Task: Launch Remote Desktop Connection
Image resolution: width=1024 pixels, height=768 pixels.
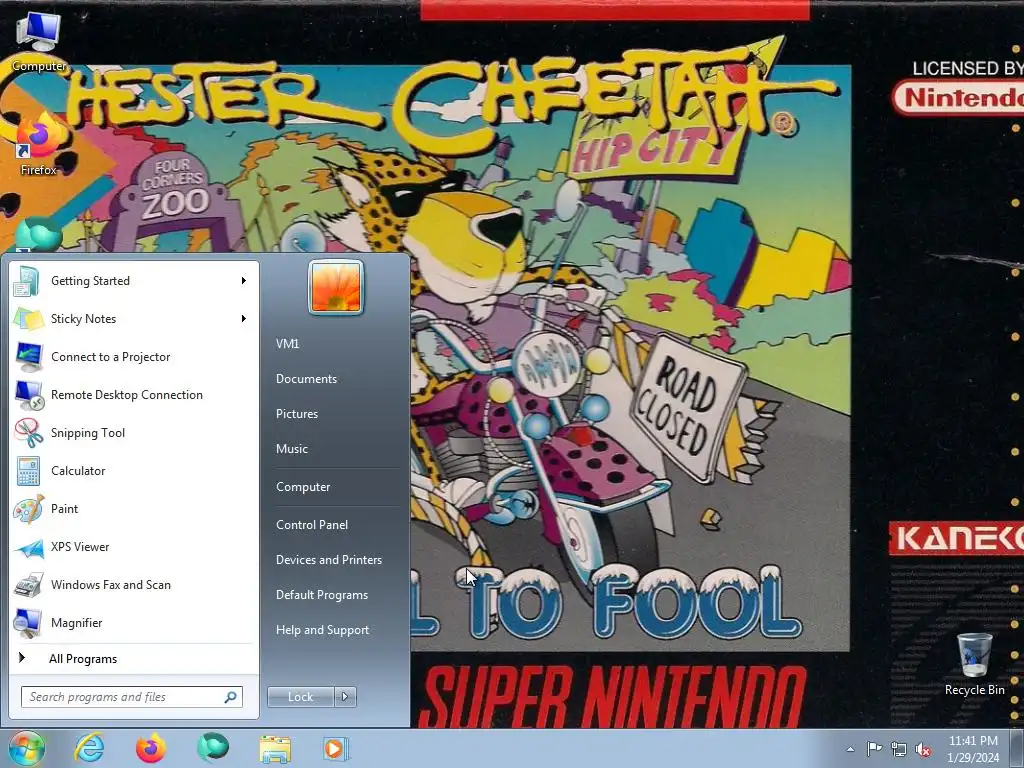Action: [134, 394]
